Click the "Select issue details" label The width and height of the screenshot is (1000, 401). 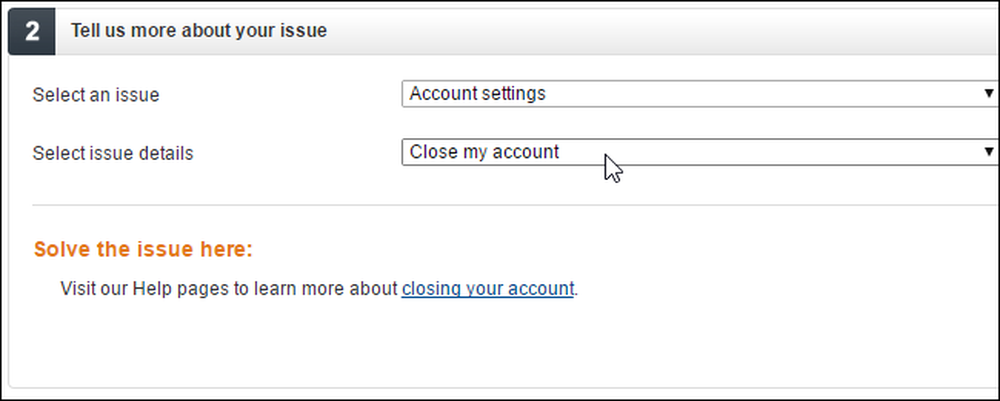click(x=113, y=154)
